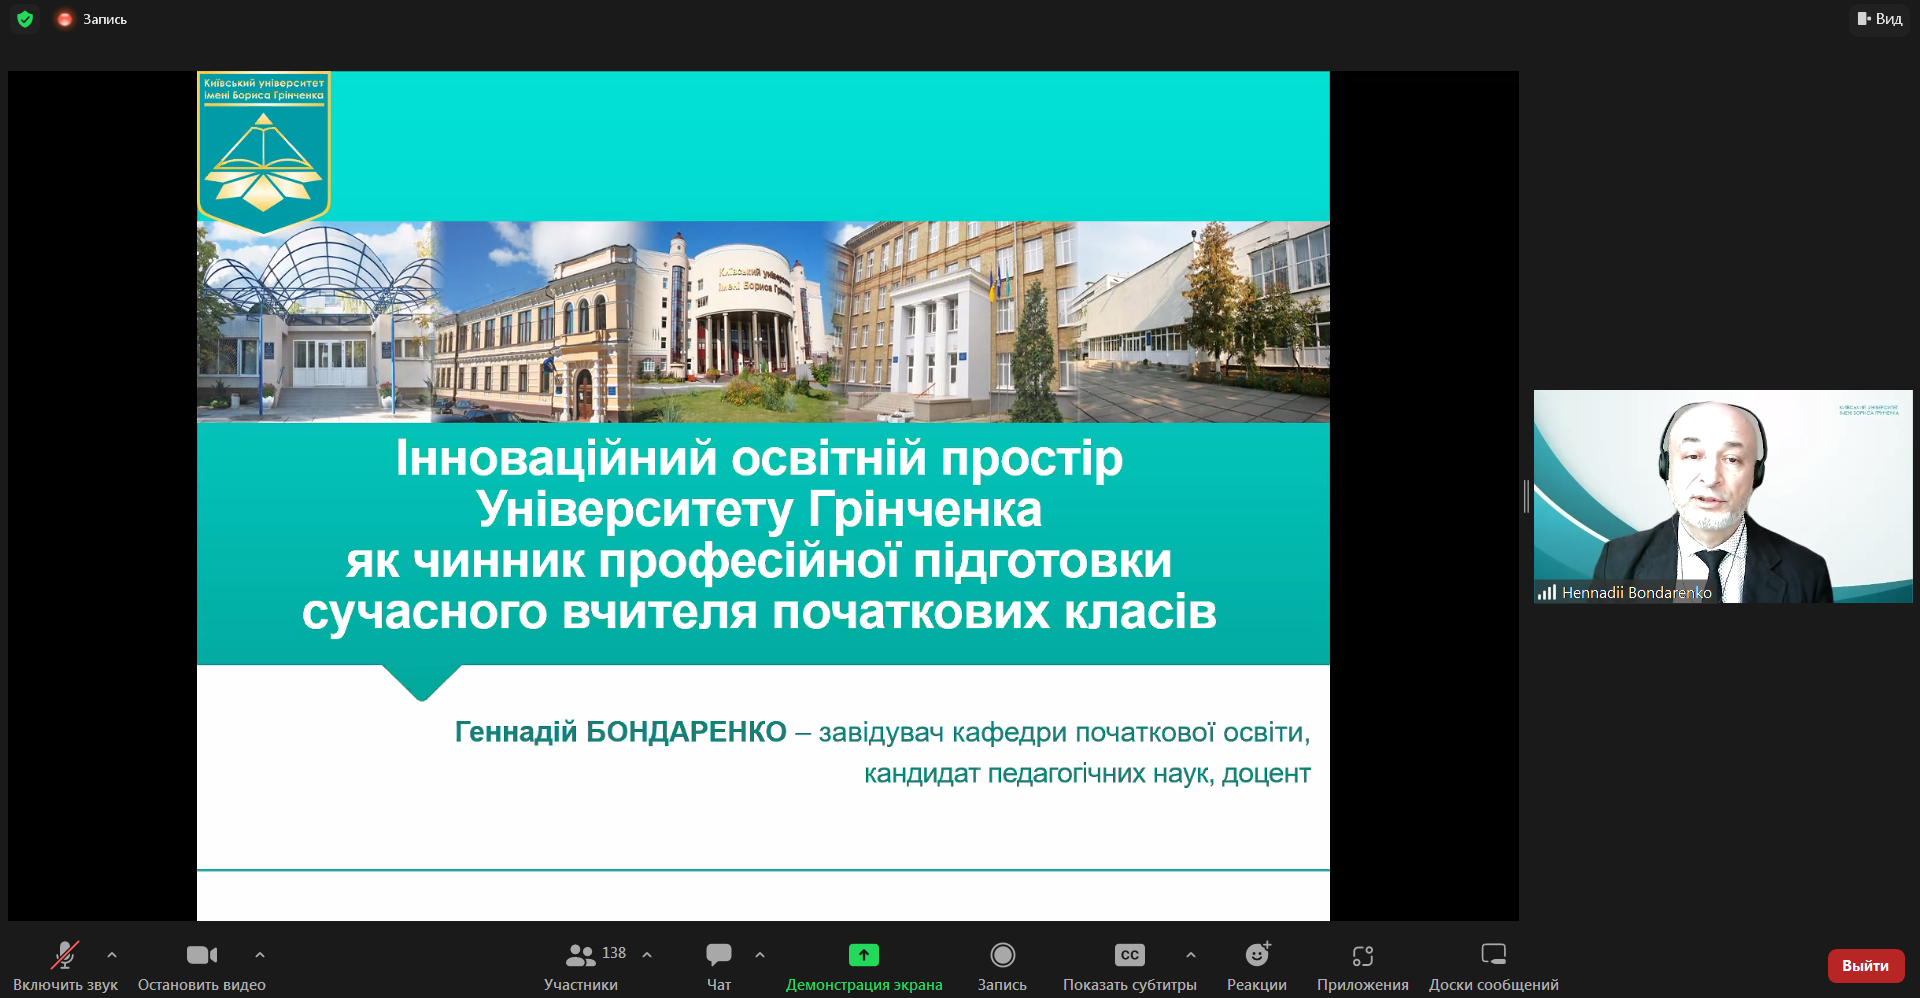
Task: Start screen sharing with green share icon
Action: point(863,956)
